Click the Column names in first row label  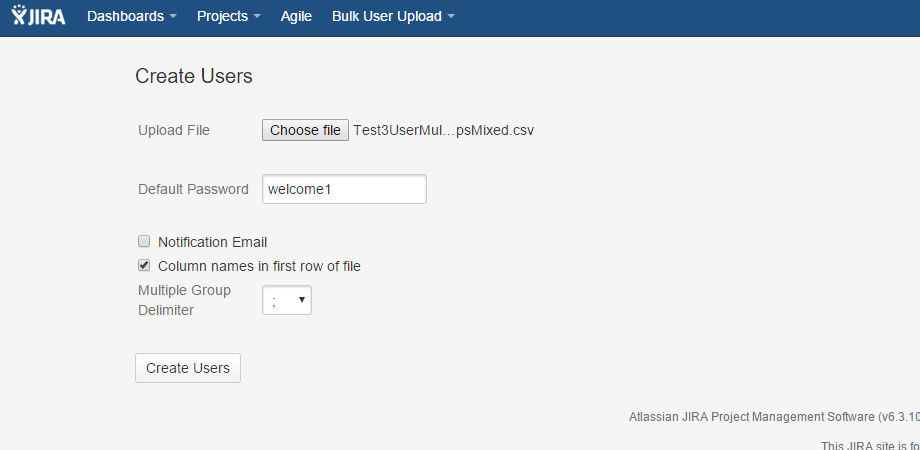pyautogui.click(x=259, y=266)
